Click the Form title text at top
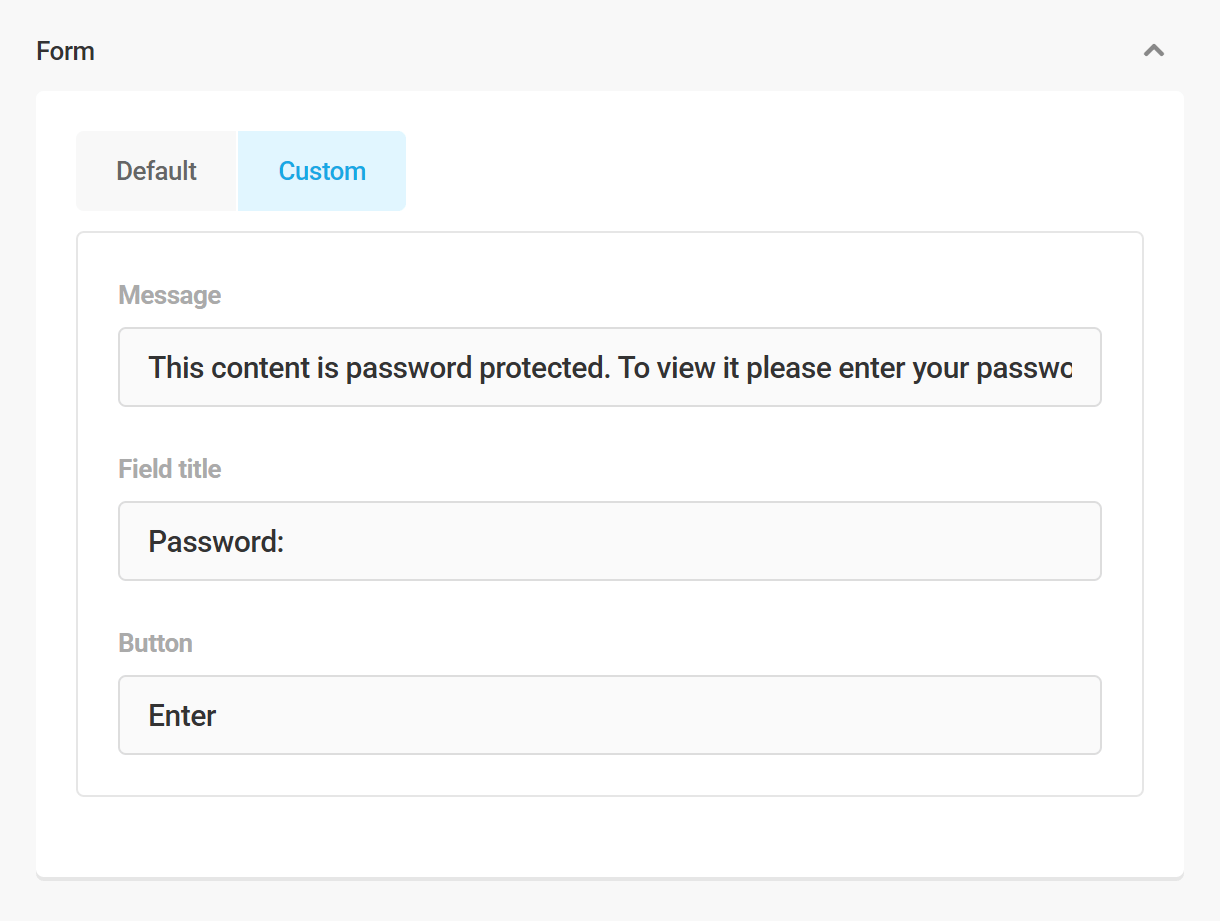 click(x=65, y=50)
